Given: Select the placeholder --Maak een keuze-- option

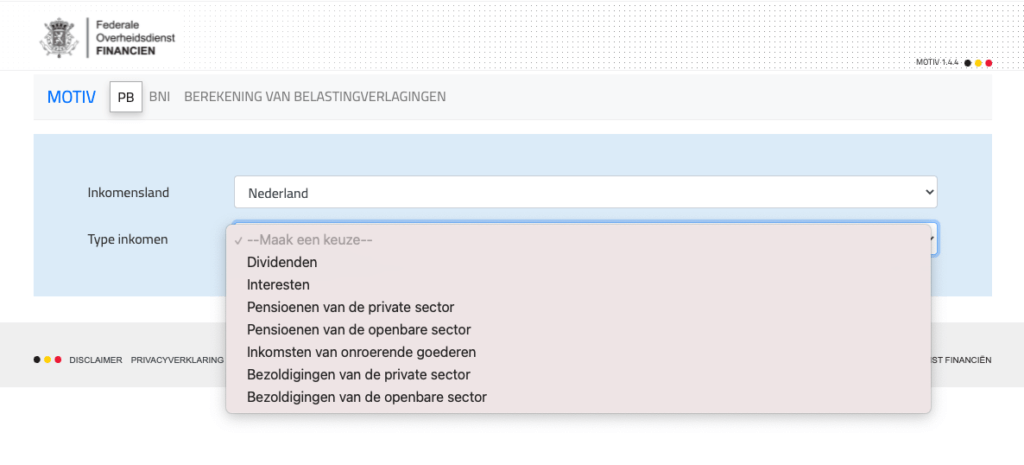Looking at the screenshot, I should pyautogui.click(x=309, y=240).
